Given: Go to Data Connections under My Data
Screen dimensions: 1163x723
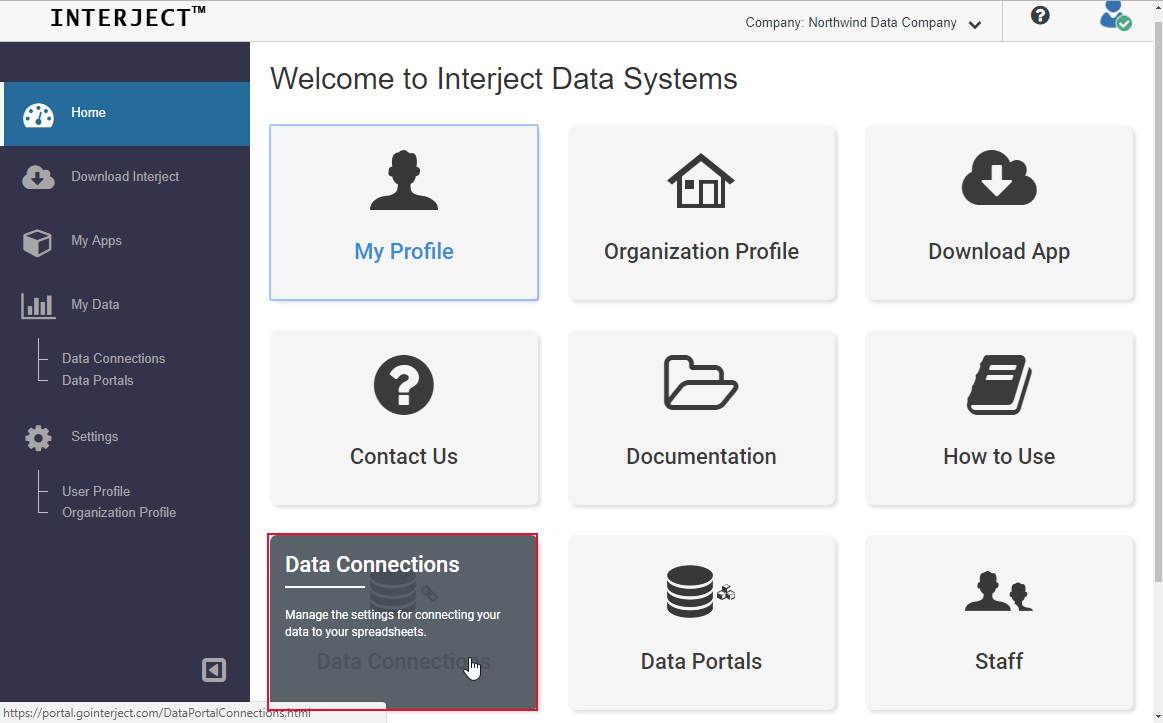Looking at the screenshot, I should coord(113,358).
